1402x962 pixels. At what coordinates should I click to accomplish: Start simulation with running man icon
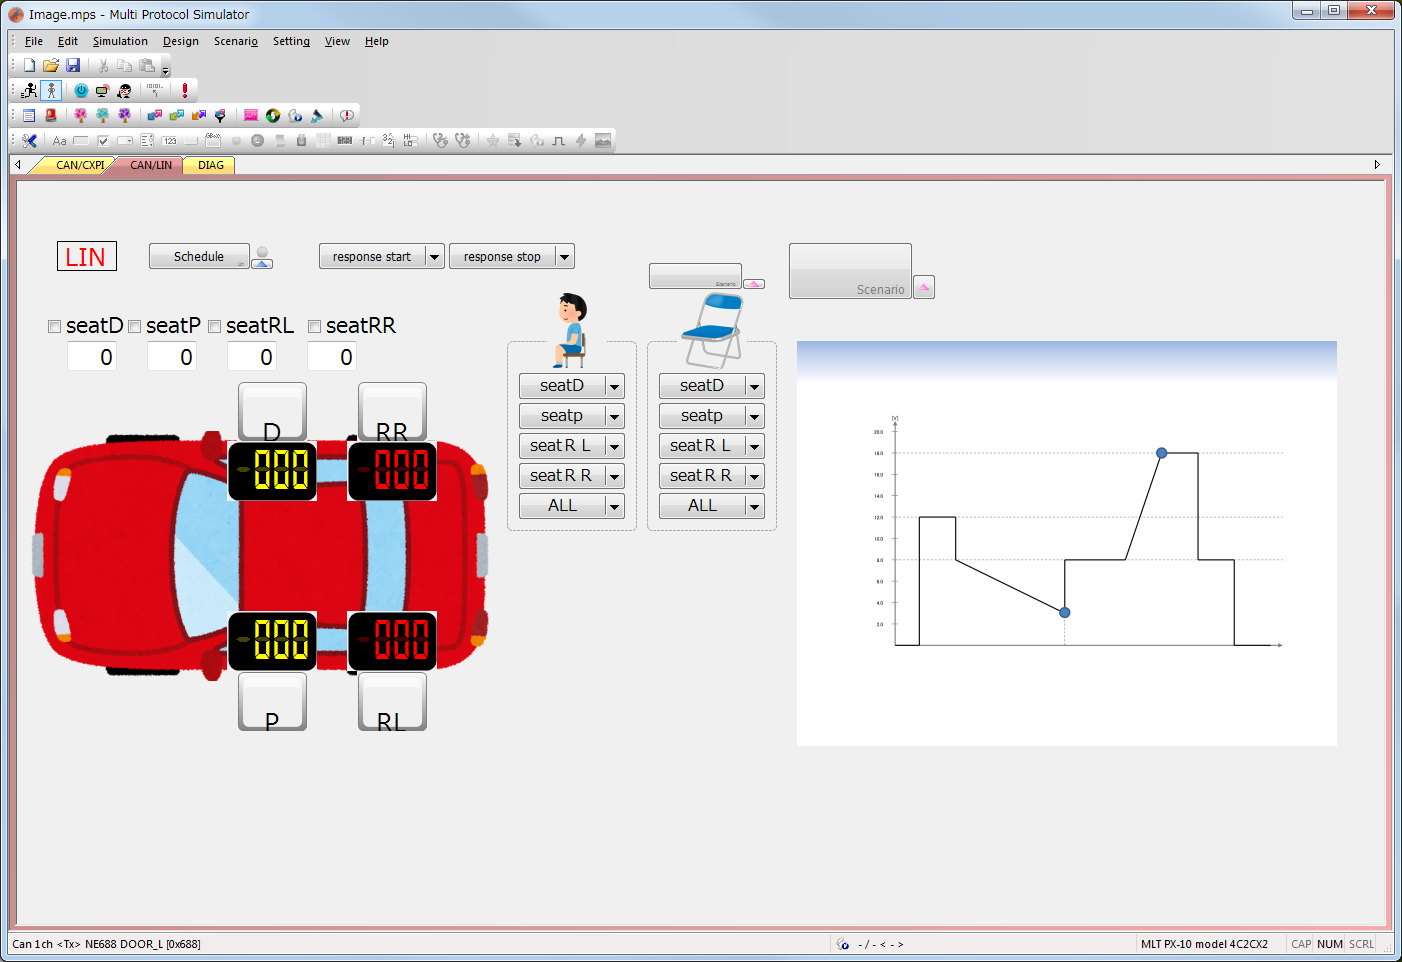click(29, 90)
